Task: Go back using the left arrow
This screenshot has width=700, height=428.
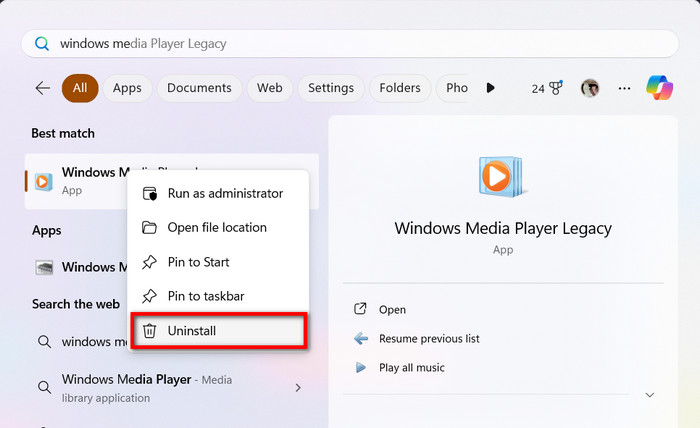Action: point(43,88)
